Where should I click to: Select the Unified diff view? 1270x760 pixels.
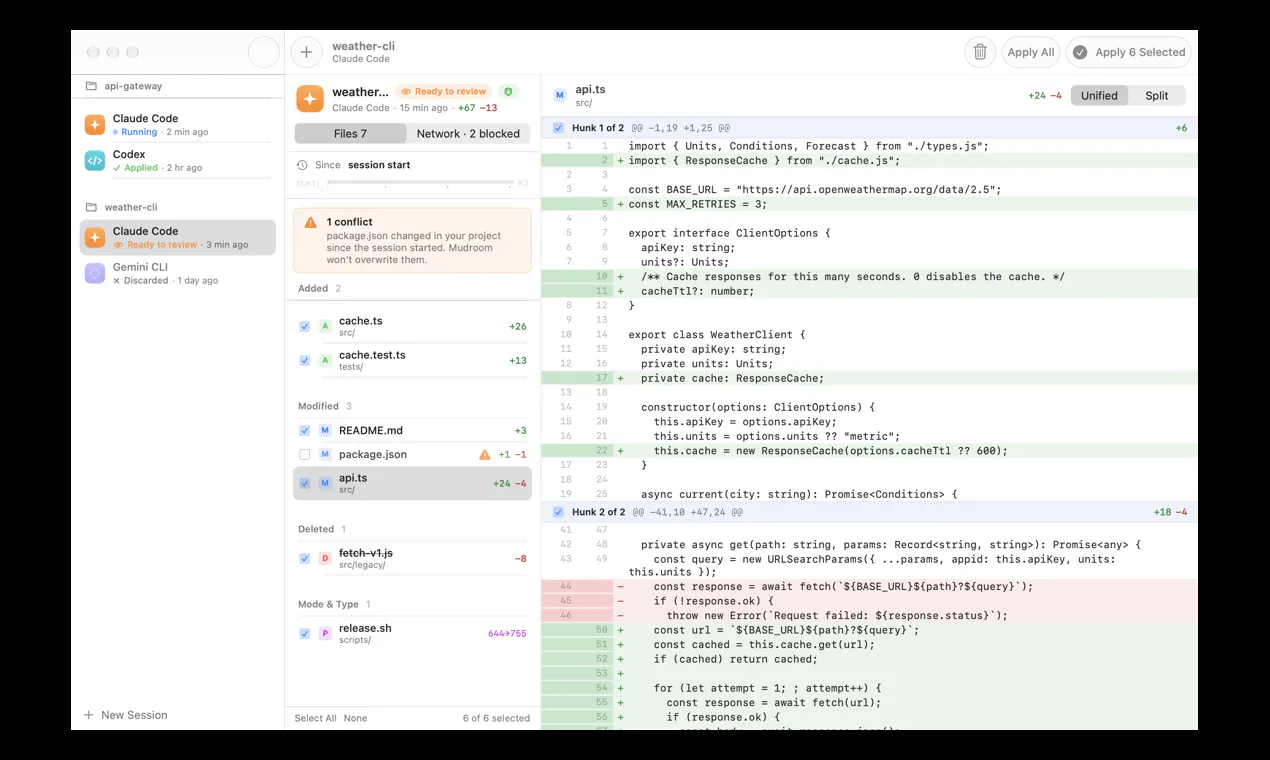pyautogui.click(x=1099, y=95)
